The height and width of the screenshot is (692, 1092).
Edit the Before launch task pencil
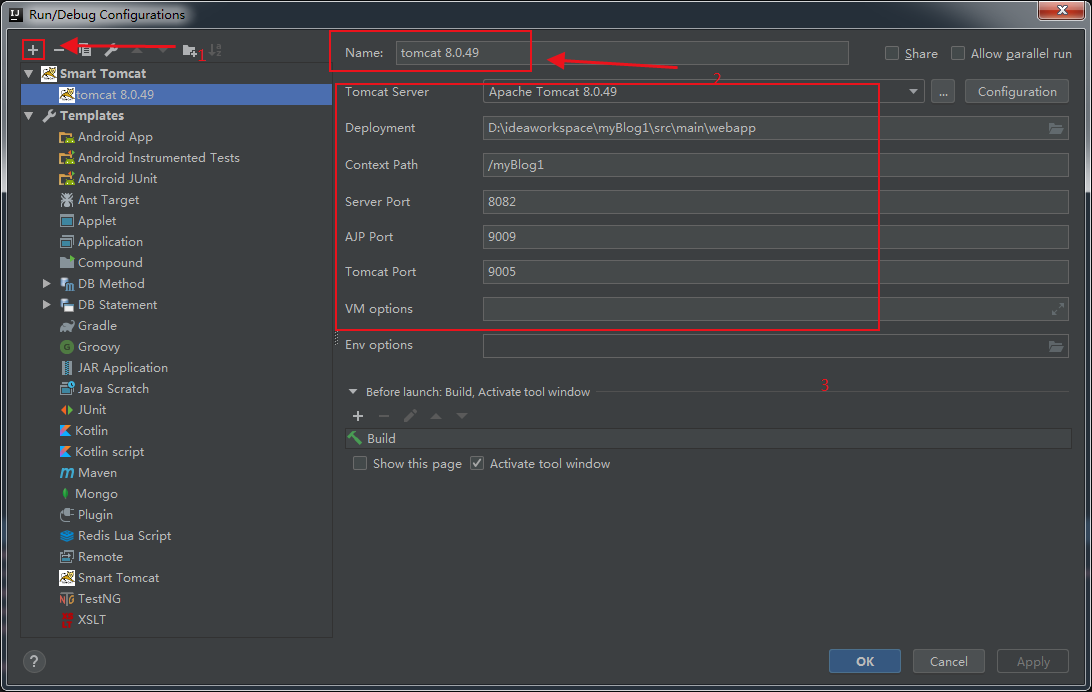click(410, 416)
